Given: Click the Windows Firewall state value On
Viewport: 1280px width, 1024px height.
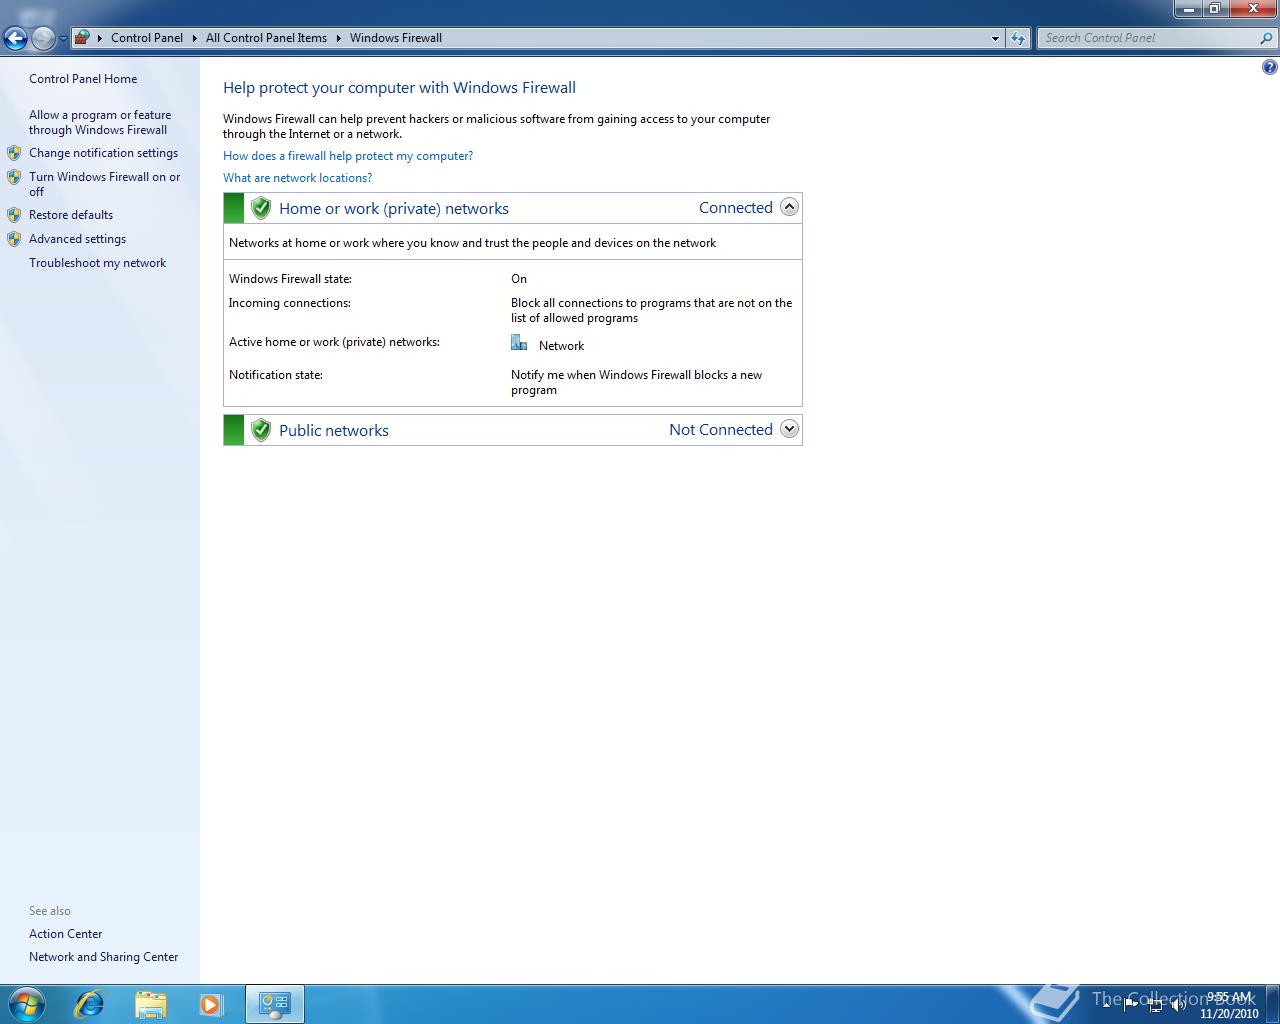Looking at the screenshot, I should (519, 279).
